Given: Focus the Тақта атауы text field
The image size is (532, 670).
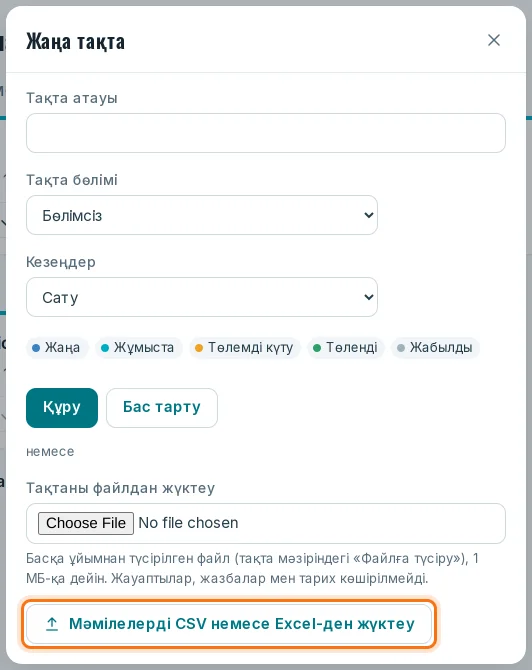Looking at the screenshot, I should point(266,133).
